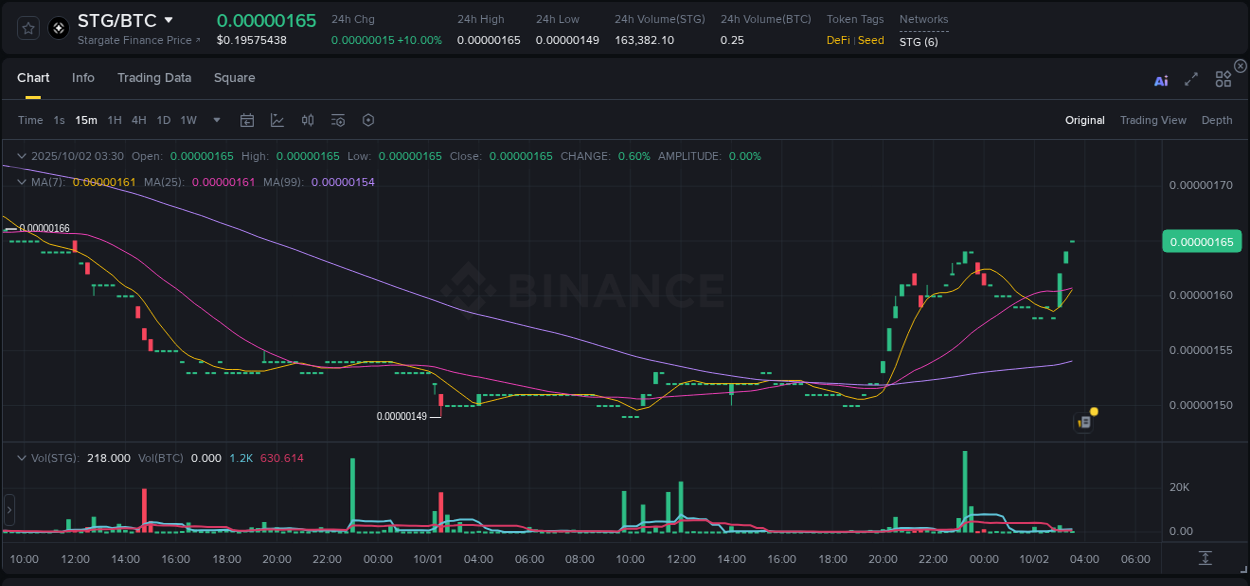
Task: Open the extra time intervals dropdown
Action: (x=215, y=120)
